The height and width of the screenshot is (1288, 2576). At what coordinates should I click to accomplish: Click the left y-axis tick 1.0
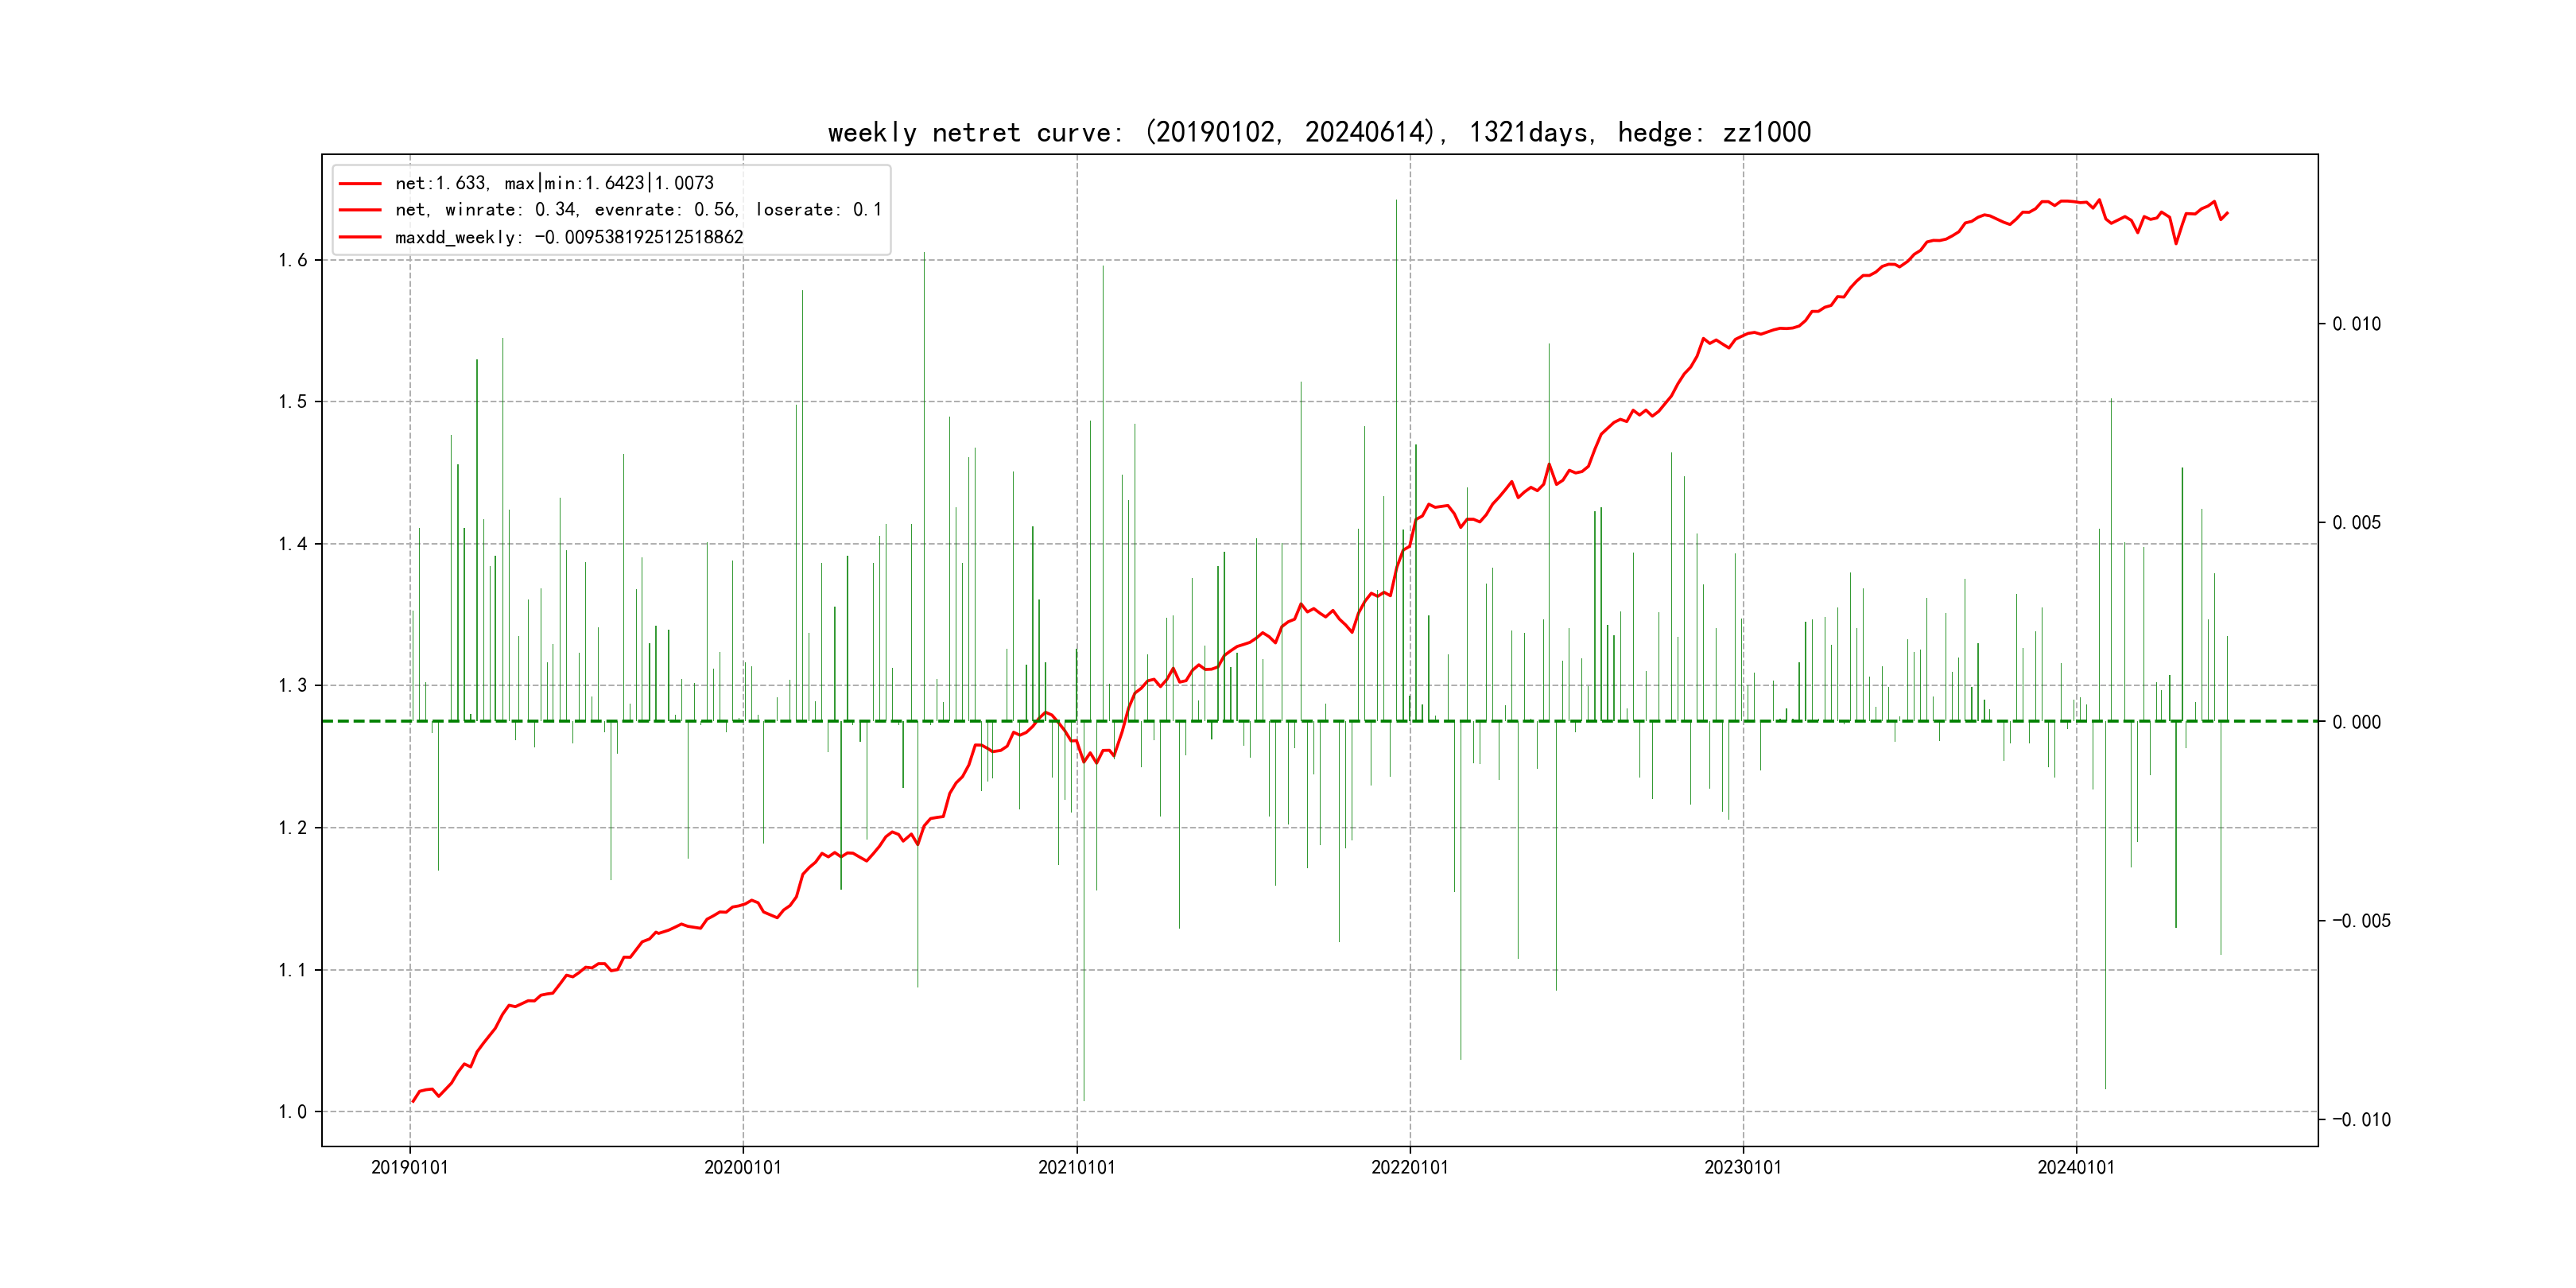293,1112
